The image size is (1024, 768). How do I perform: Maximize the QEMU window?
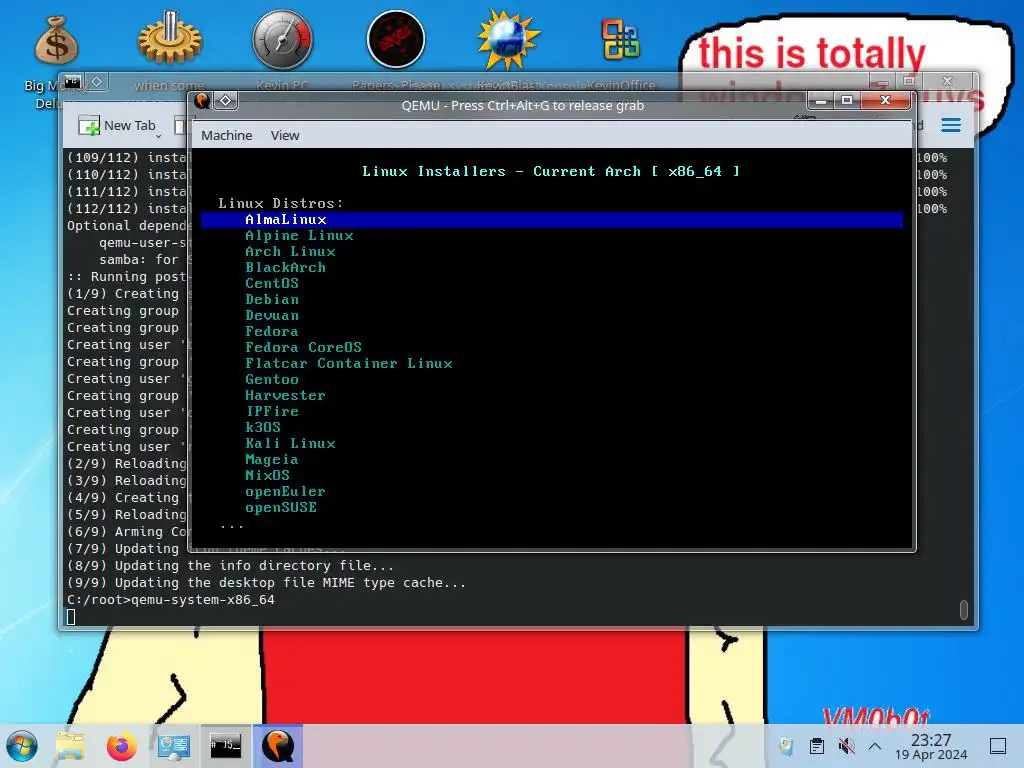(x=847, y=101)
